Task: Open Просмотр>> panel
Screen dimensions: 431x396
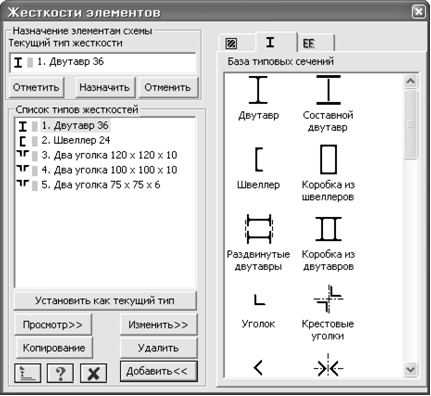Action: [53, 324]
